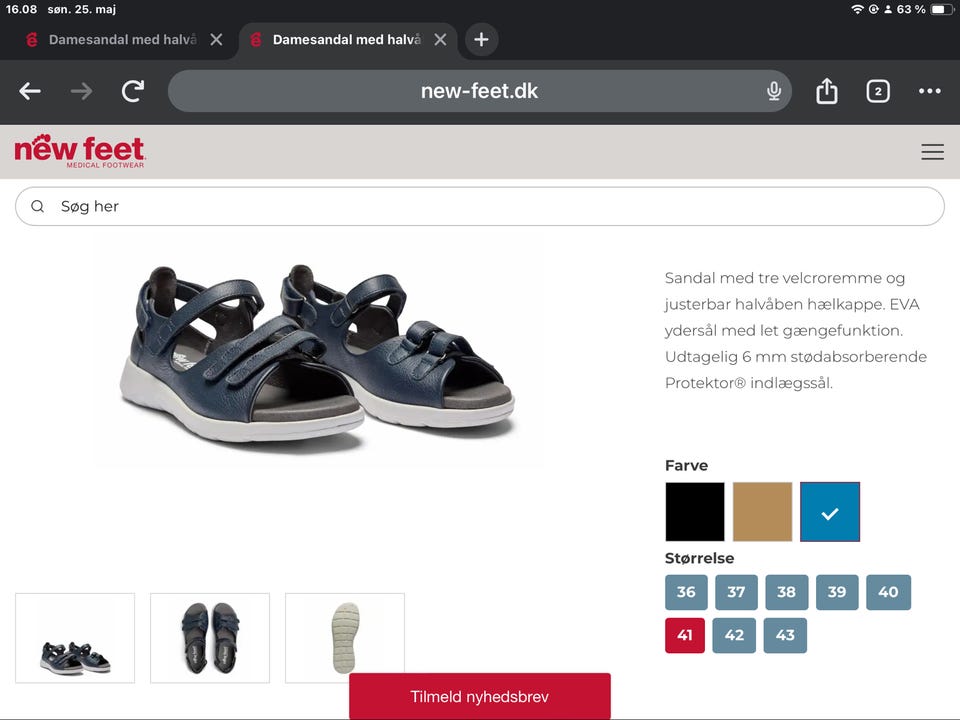Open the share sheet icon
Screen dimensions: 960x720
827,91
